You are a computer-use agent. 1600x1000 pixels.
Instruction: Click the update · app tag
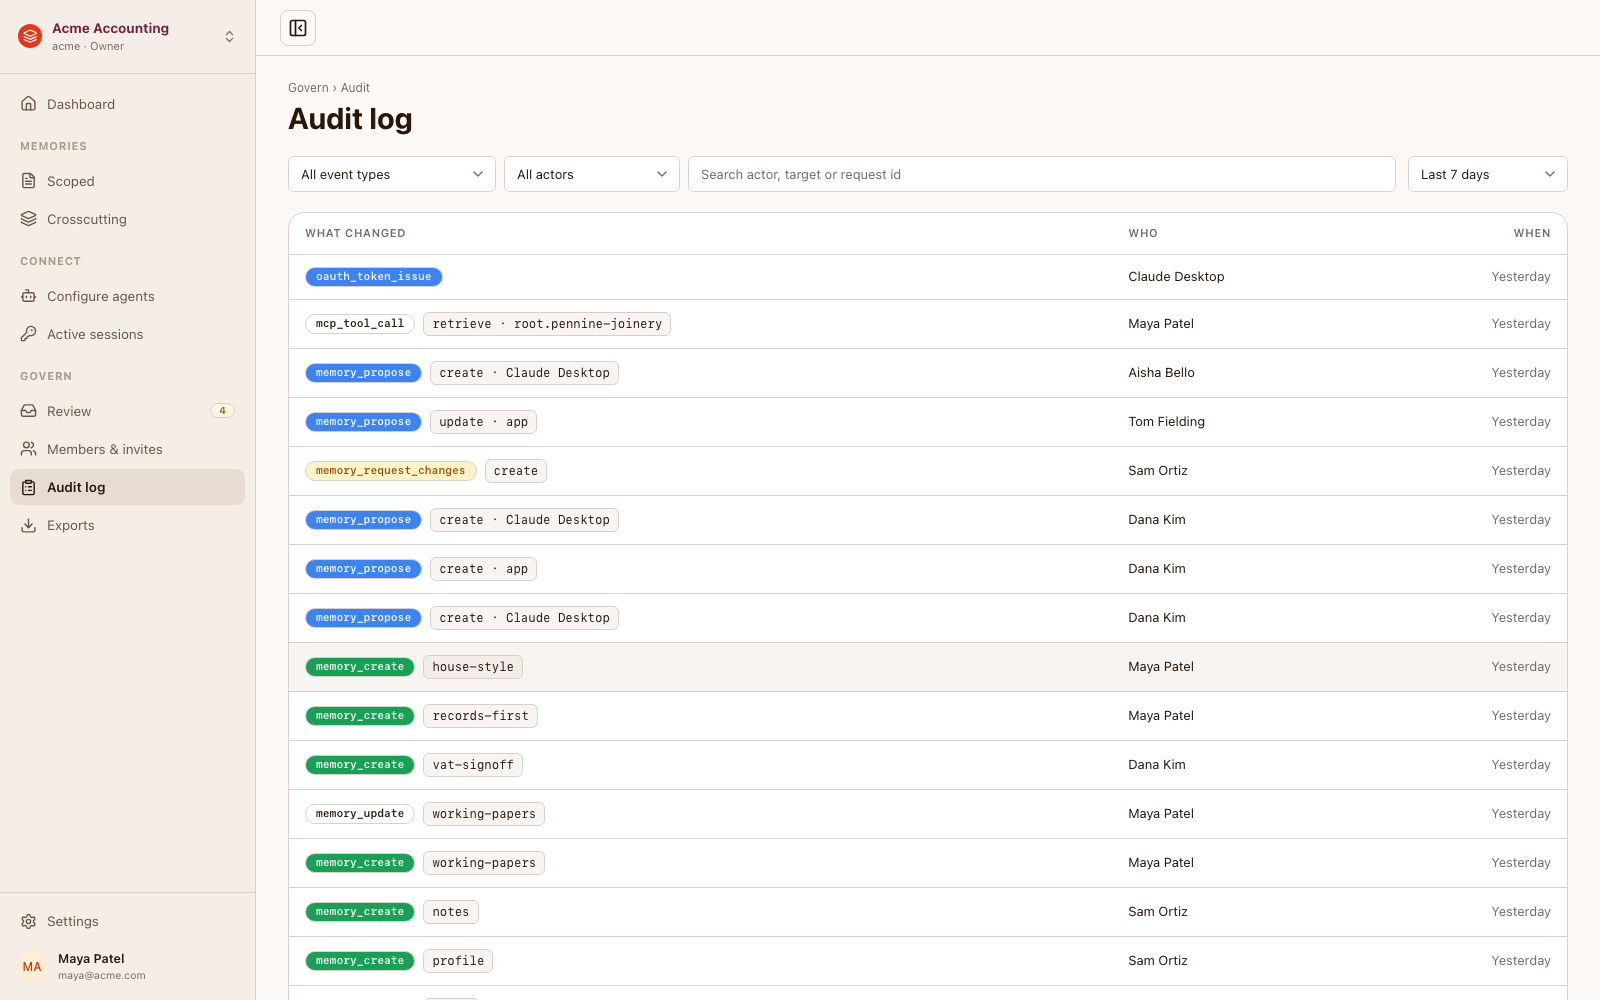click(x=483, y=422)
